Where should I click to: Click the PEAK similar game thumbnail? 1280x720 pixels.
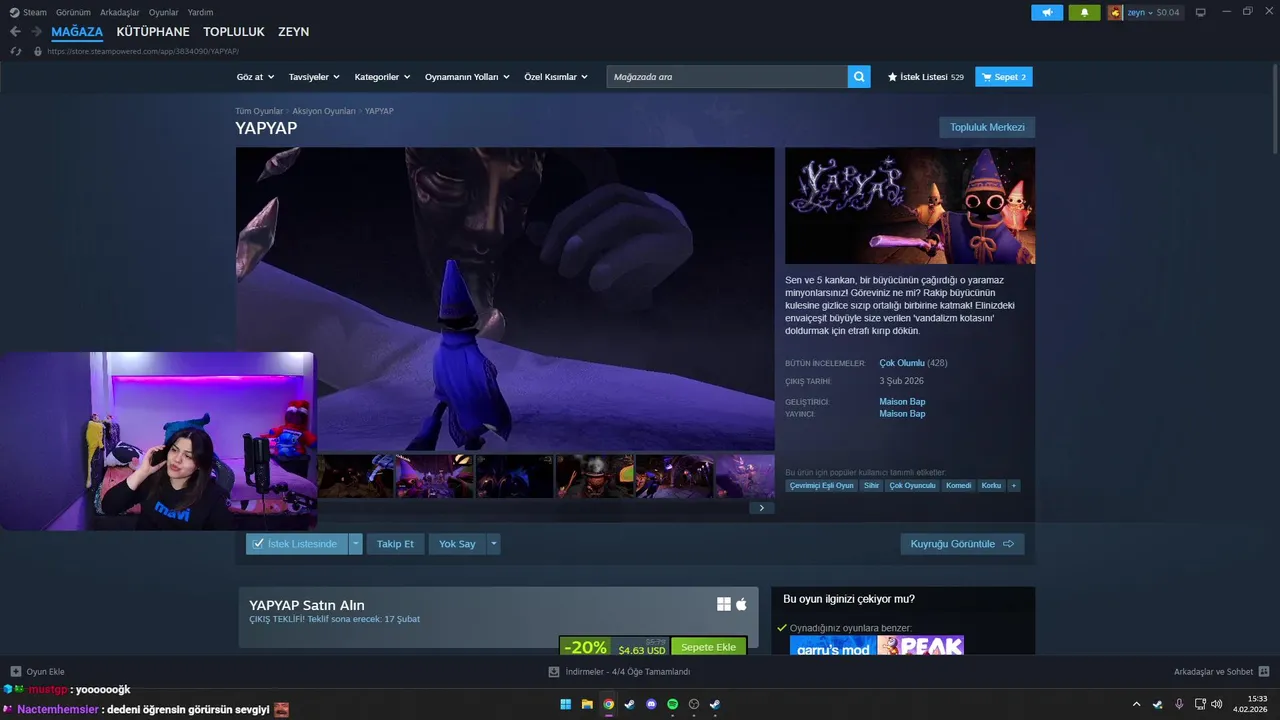[x=920, y=646]
